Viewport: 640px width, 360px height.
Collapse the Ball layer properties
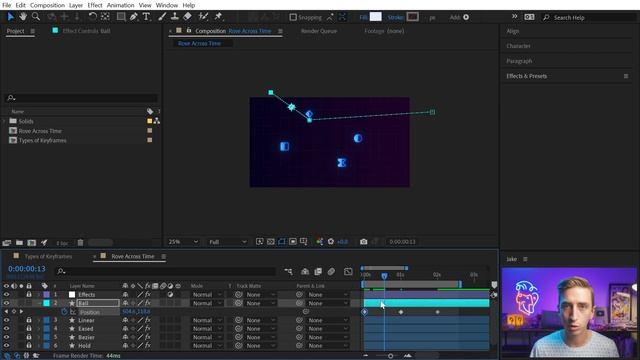click(40, 303)
